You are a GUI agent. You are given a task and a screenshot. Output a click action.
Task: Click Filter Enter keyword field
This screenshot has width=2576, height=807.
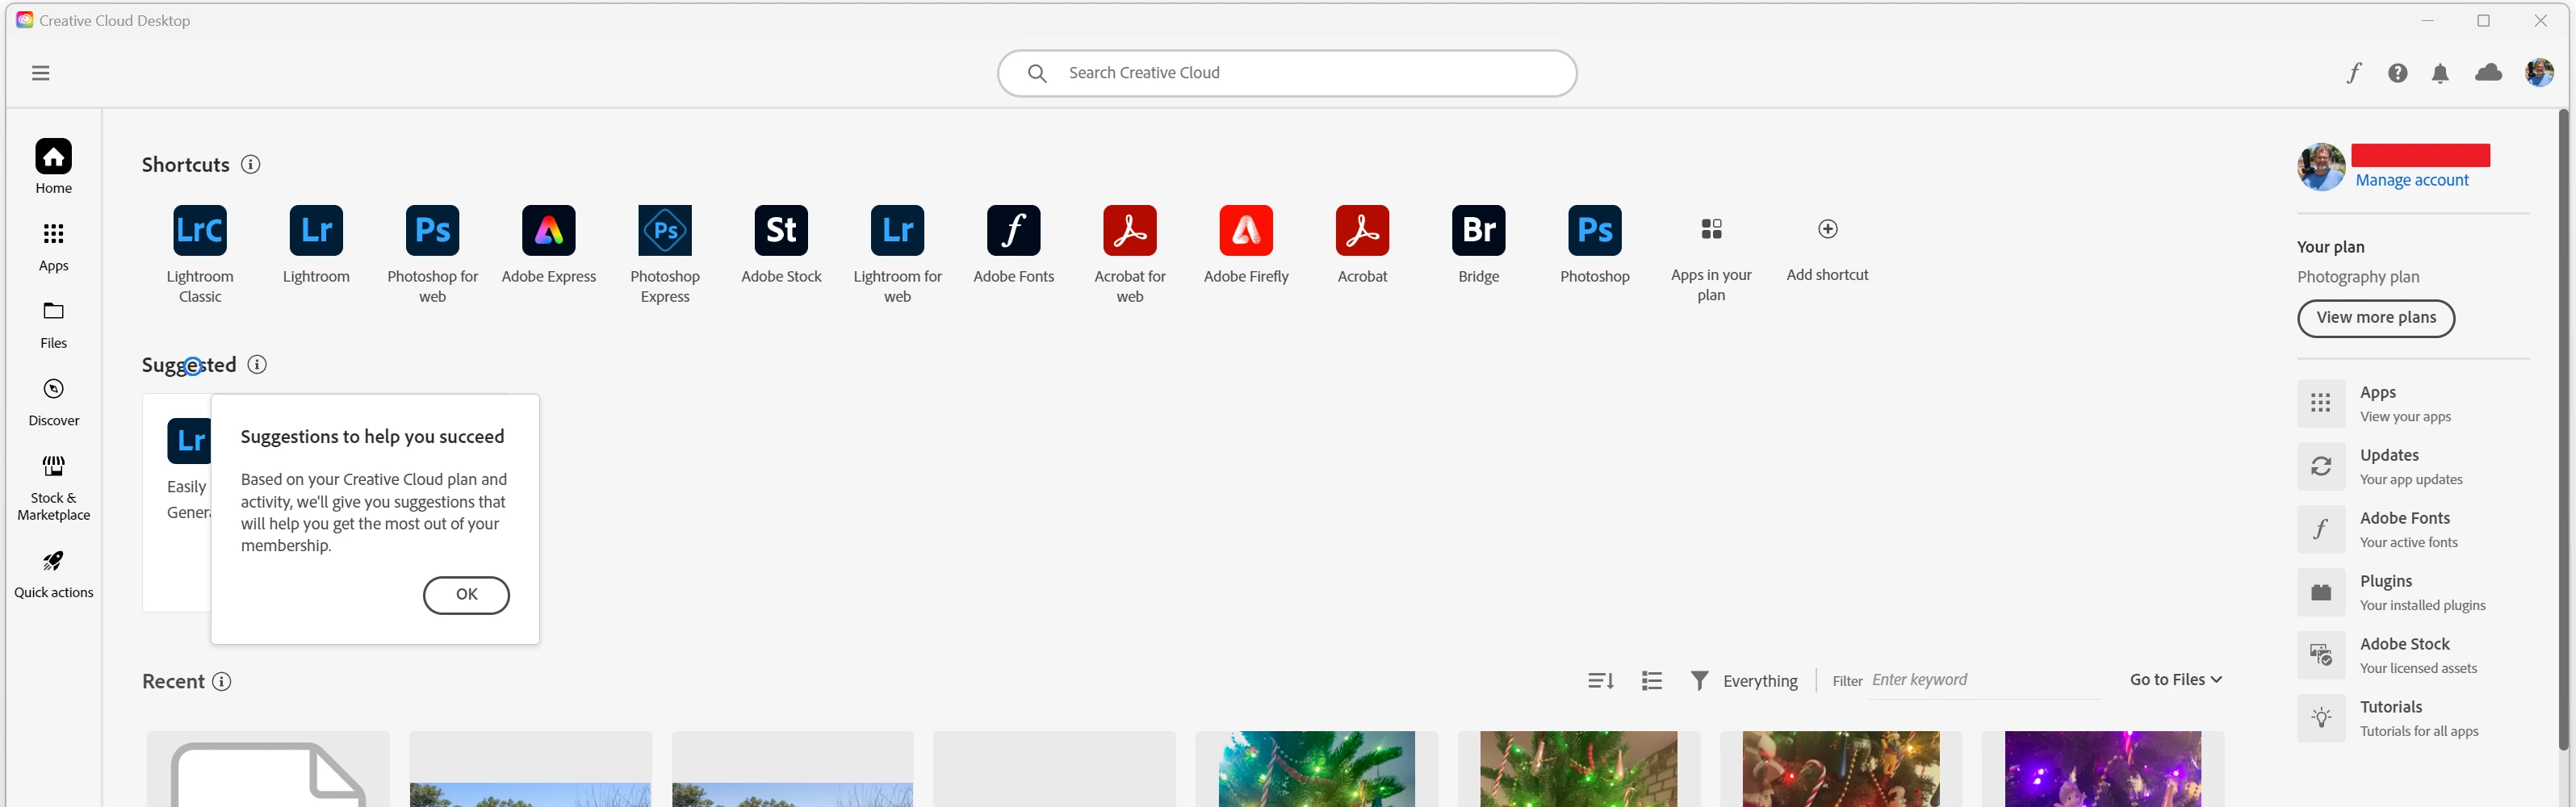click(1985, 680)
